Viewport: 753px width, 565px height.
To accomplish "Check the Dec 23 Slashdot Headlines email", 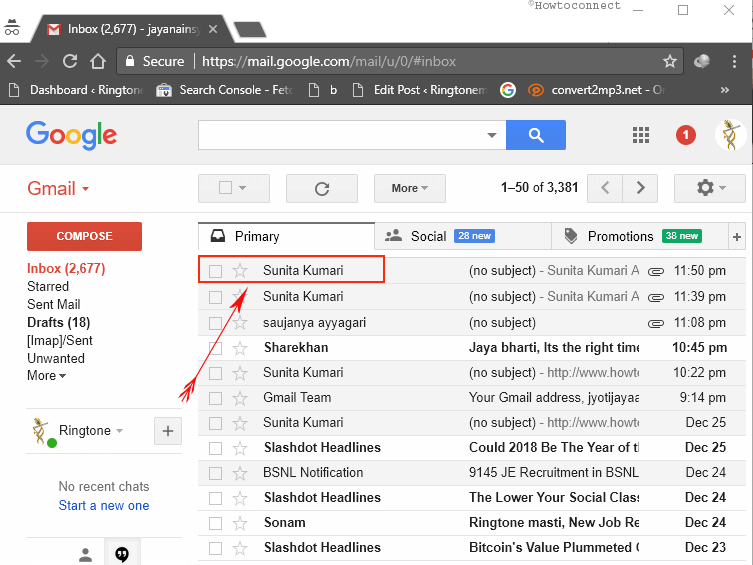I will point(215,548).
